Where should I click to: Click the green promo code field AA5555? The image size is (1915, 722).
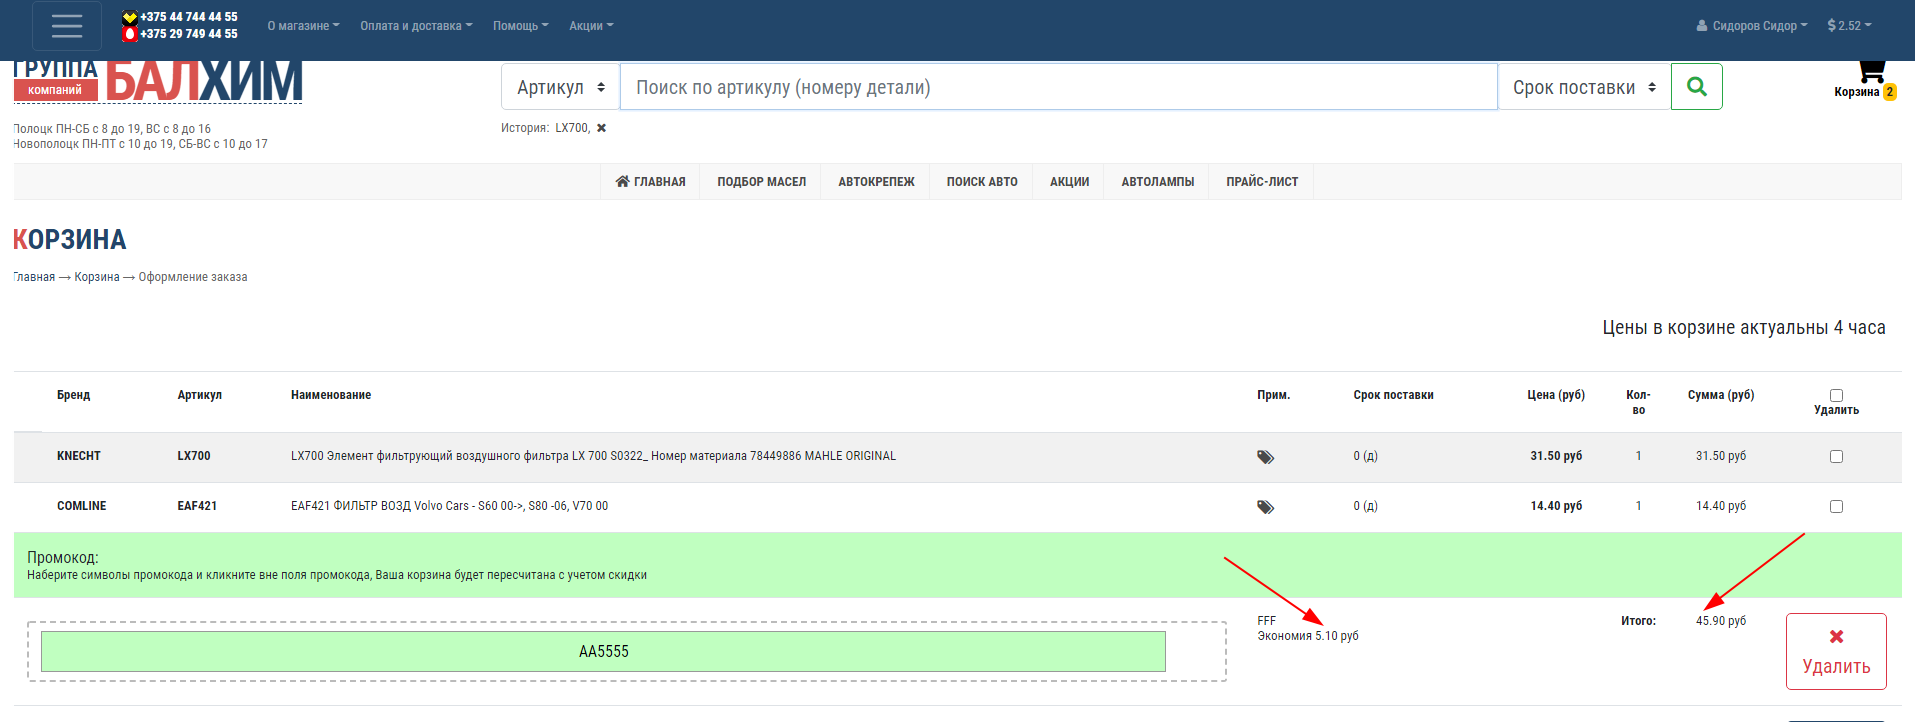pos(603,651)
